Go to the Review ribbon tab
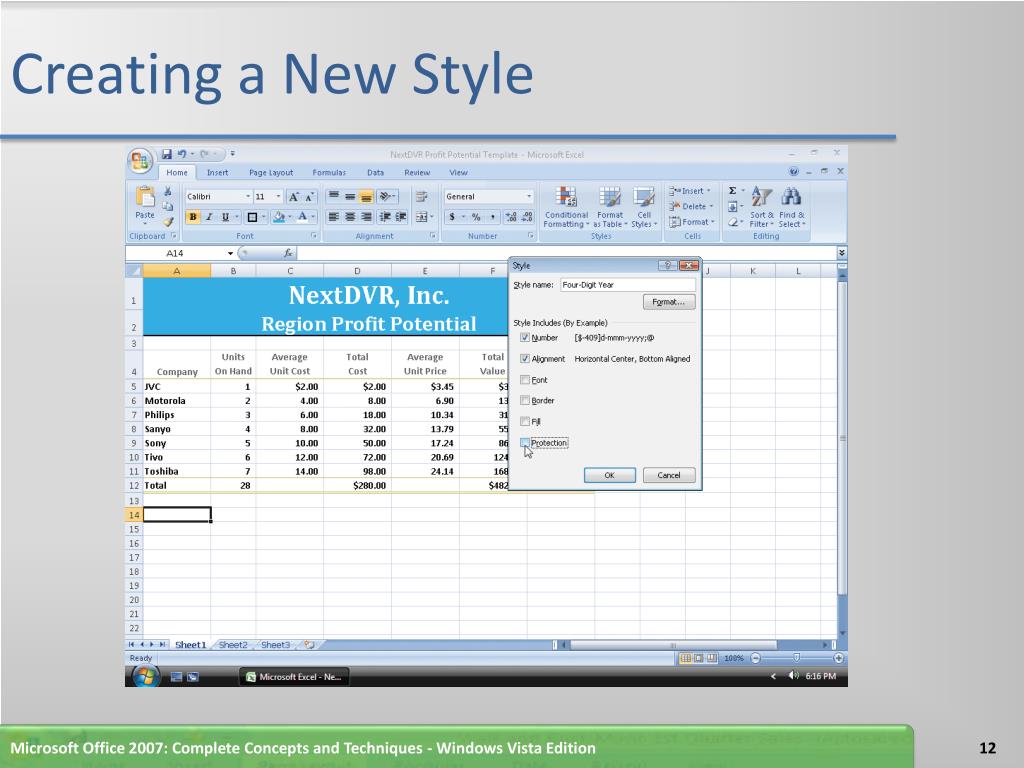This screenshot has height=768, width=1024. (x=417, y=172)
